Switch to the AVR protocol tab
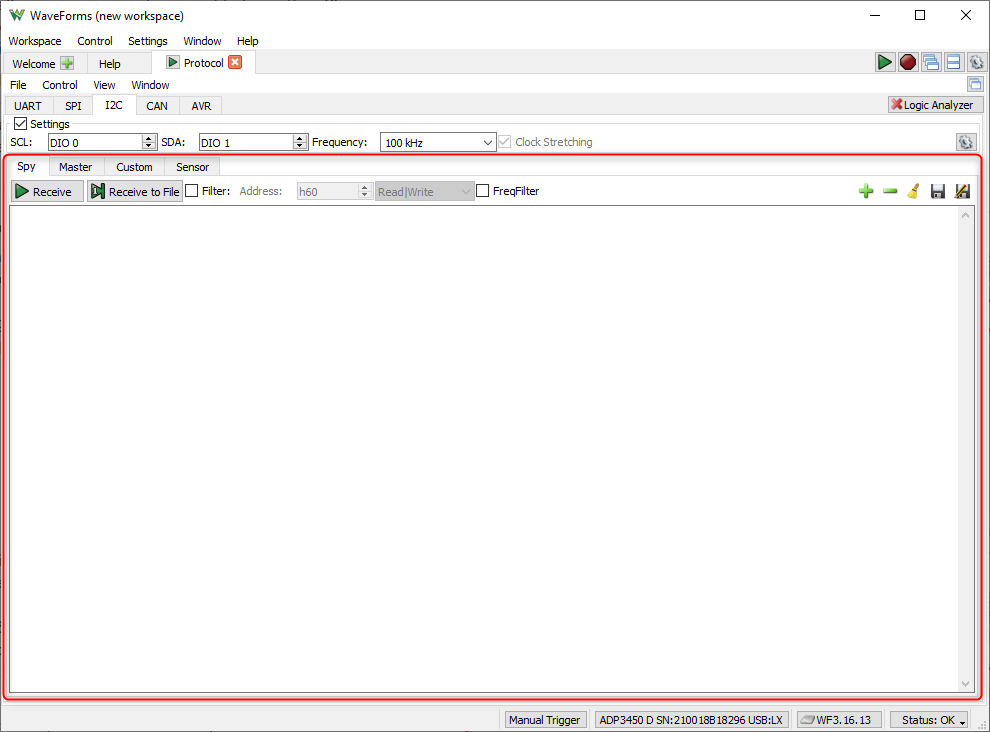The image size is (990, 732). coord(201,105)
